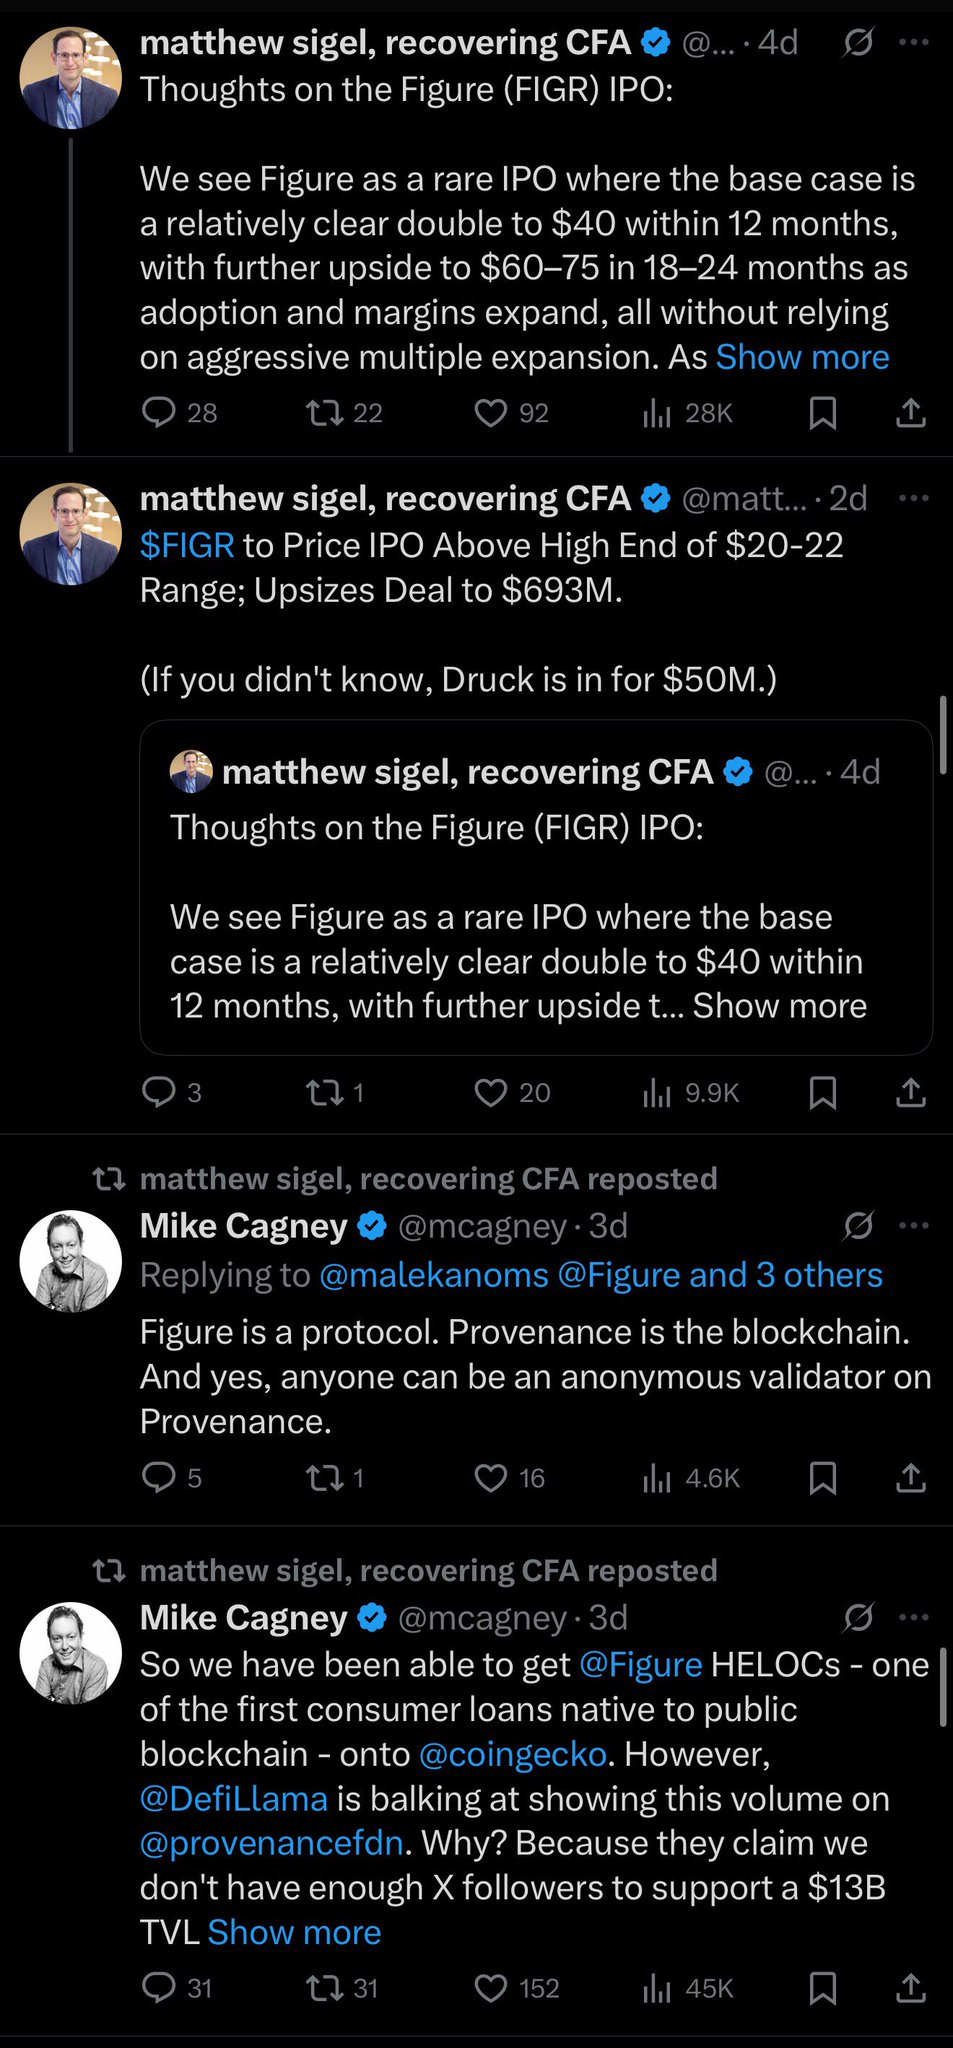Open more options on $FIGR pricing post
Screen dimensions: 953x2048
[x=914, y=498]
